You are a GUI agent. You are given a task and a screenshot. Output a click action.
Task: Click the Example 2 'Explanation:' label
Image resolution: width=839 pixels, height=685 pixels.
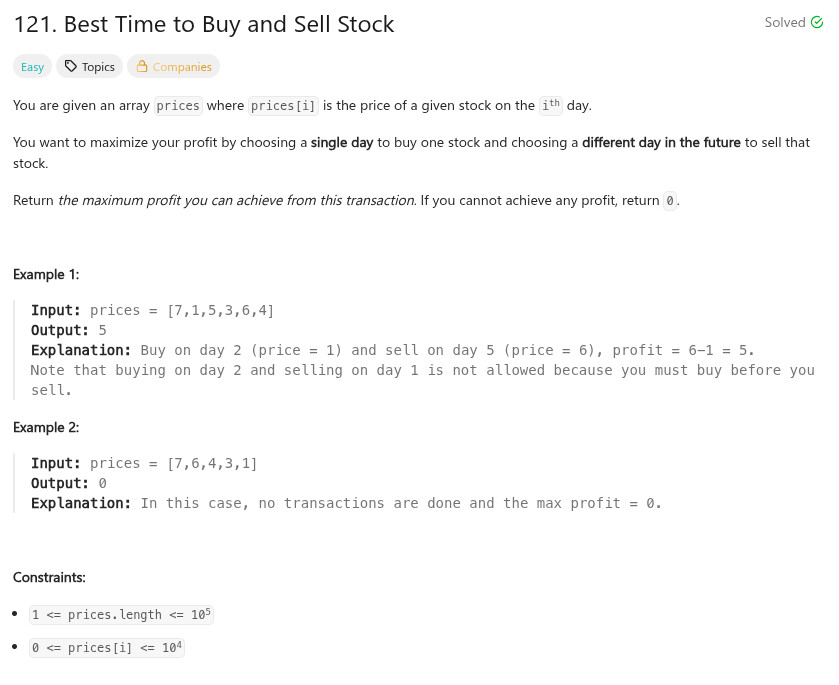tap(81, 503)
